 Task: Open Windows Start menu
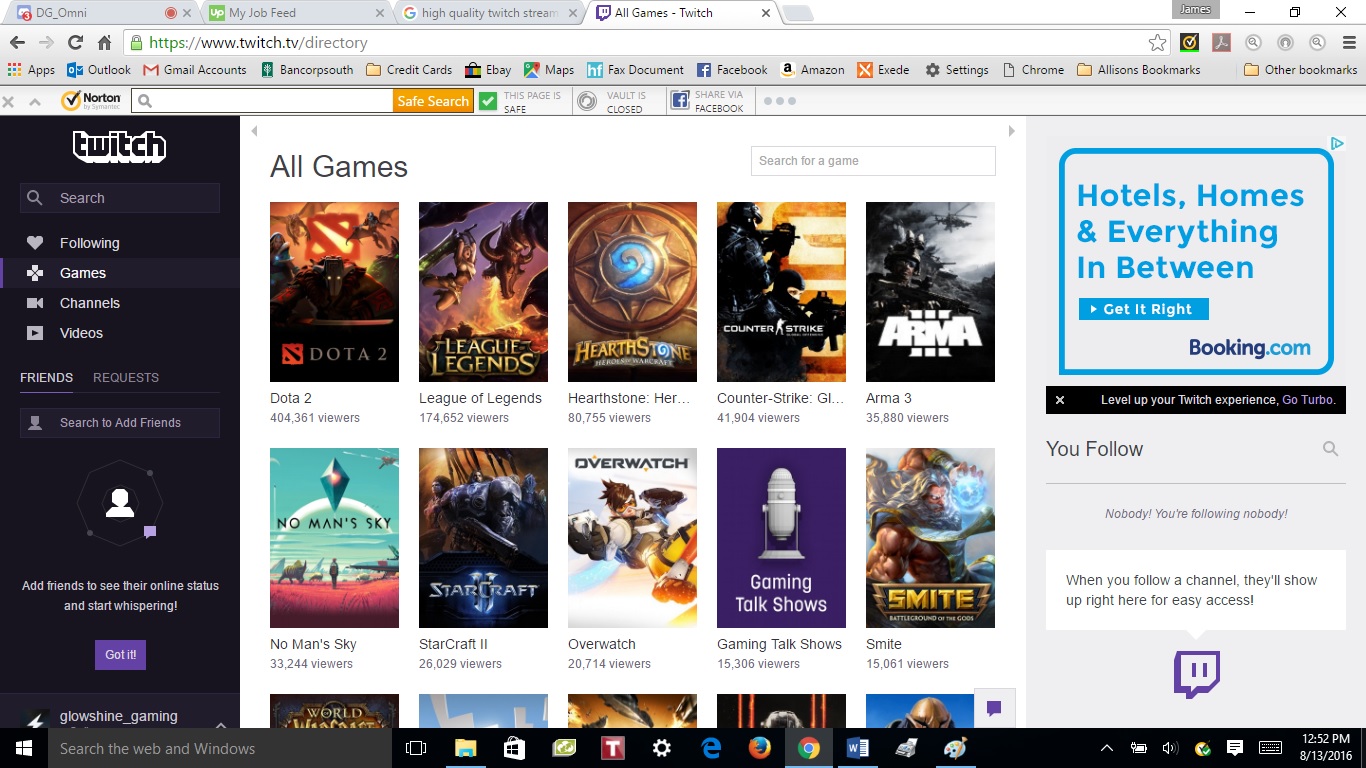coord(24,748)
